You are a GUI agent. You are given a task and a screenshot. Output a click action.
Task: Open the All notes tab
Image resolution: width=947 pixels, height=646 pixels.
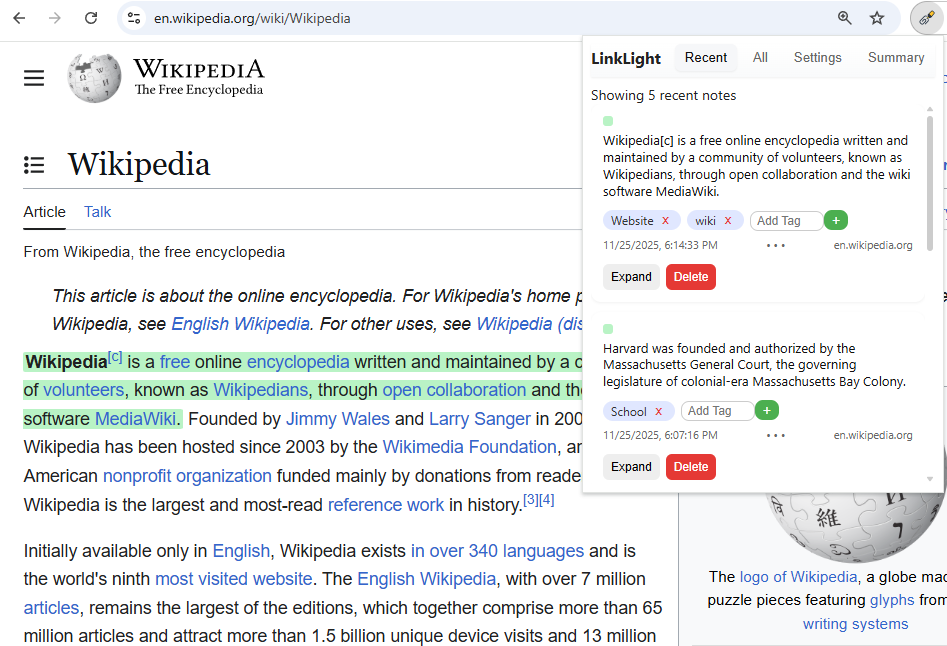(x=760, y=57)
